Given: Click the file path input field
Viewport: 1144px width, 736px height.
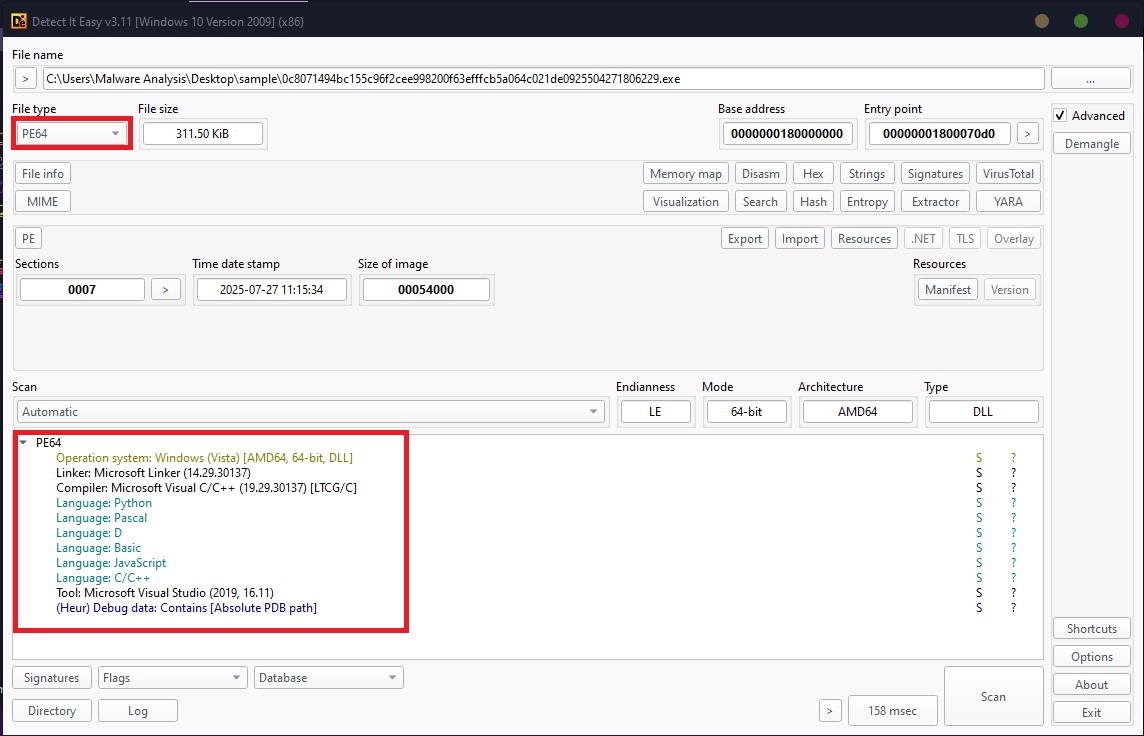Looking at the screenshot, I should pos(544,79).
